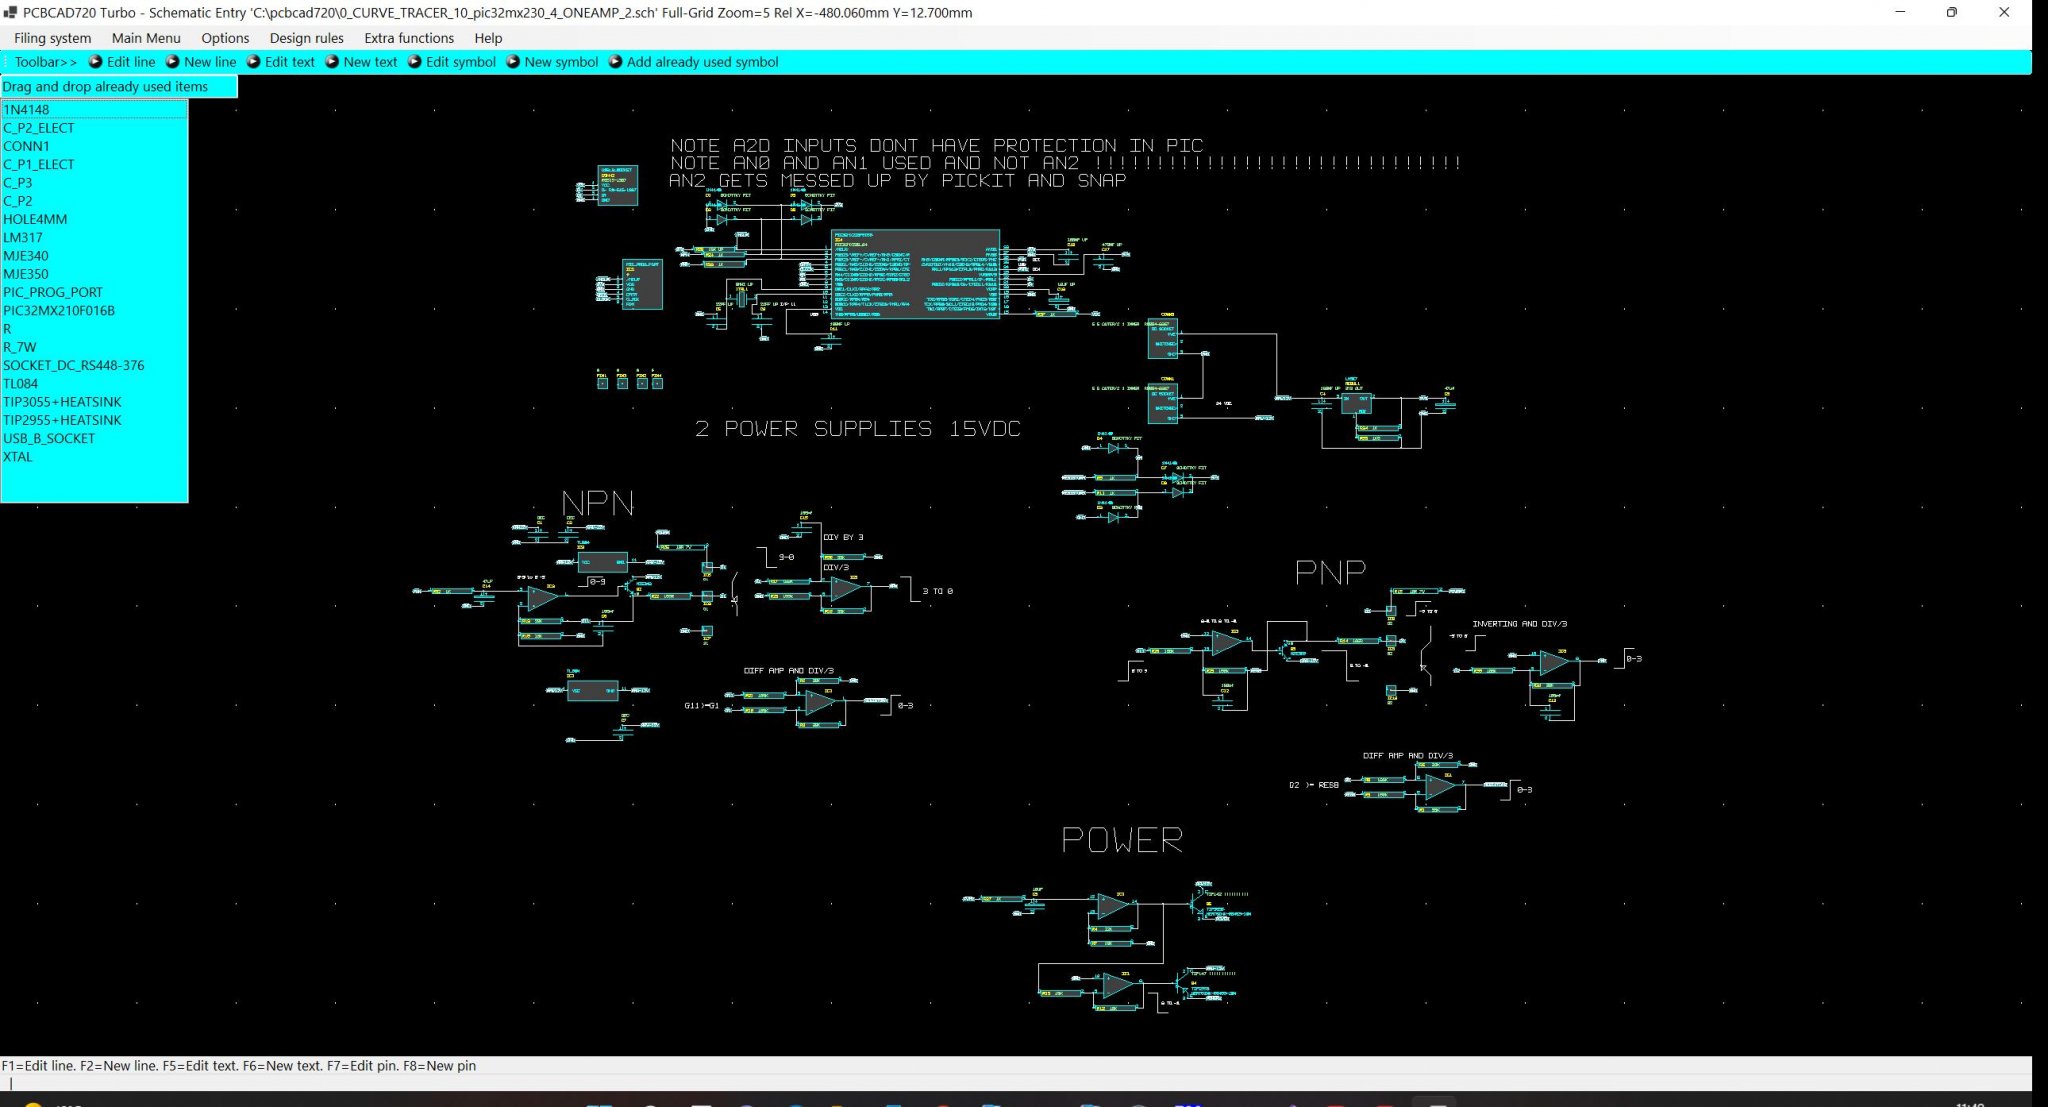
Task: Click the Toolbar>> label
Action: 45,62
